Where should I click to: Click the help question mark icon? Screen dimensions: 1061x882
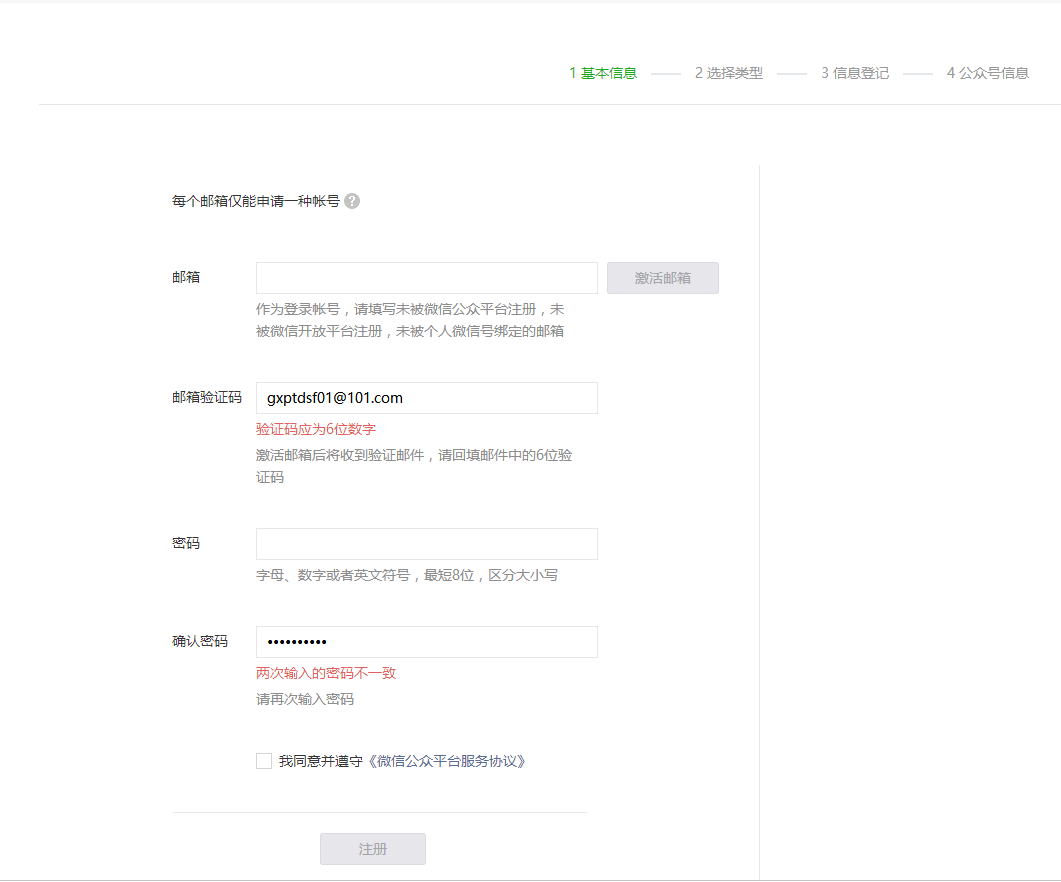[x=352, y=201]
